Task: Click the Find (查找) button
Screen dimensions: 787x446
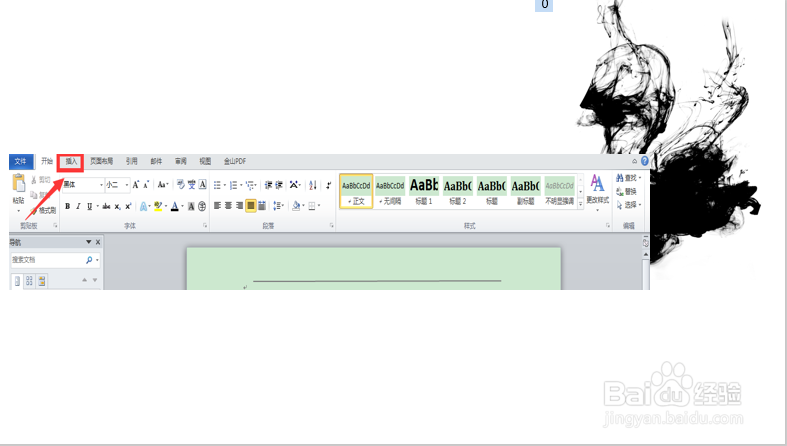Action: coord(628,178)
